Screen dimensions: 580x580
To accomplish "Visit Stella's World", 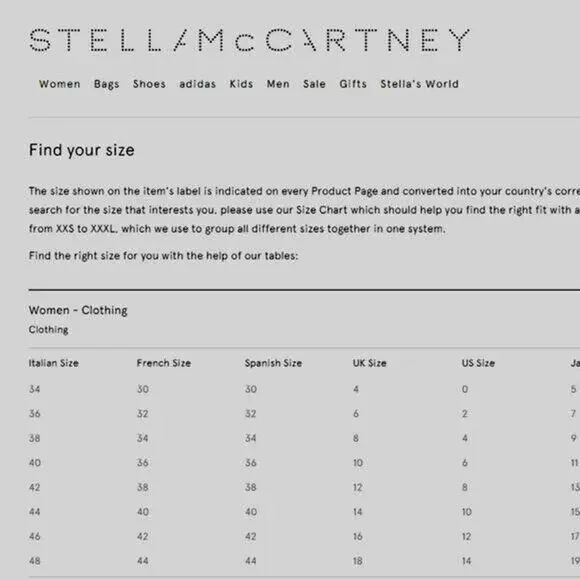I will click(x=419, y=84).
